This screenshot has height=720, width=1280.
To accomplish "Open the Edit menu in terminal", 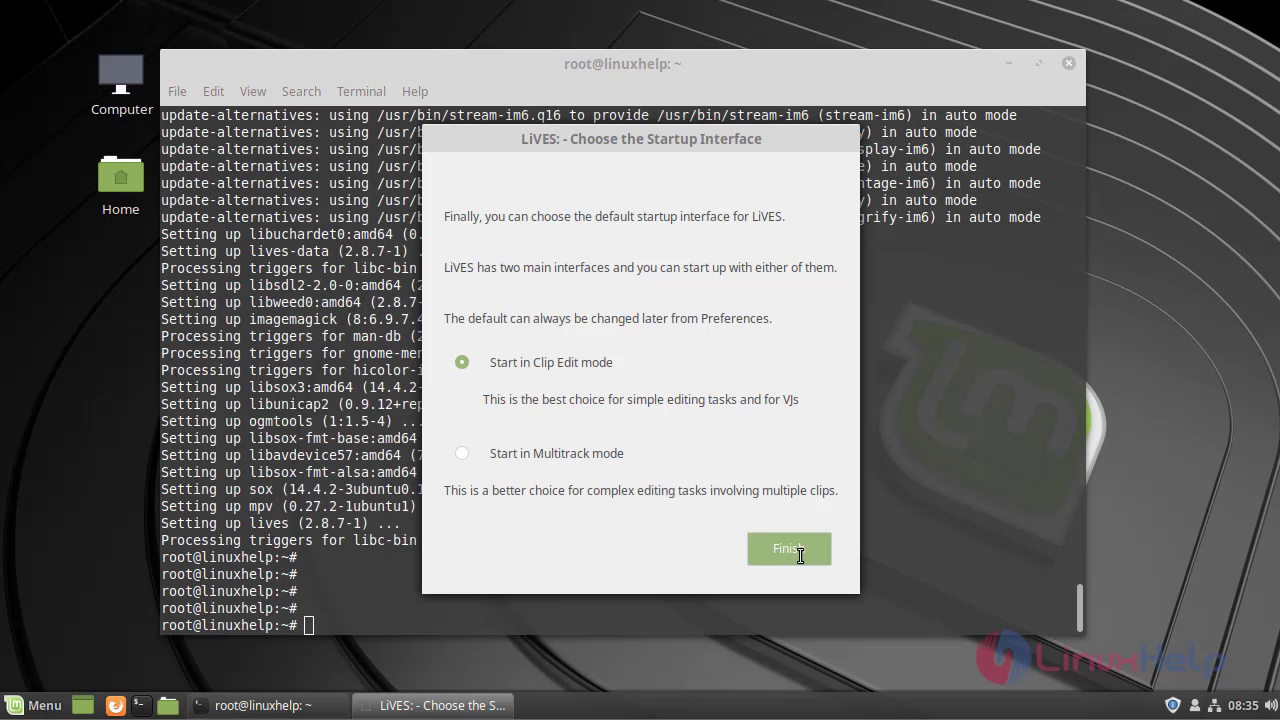I will (213, 91).
